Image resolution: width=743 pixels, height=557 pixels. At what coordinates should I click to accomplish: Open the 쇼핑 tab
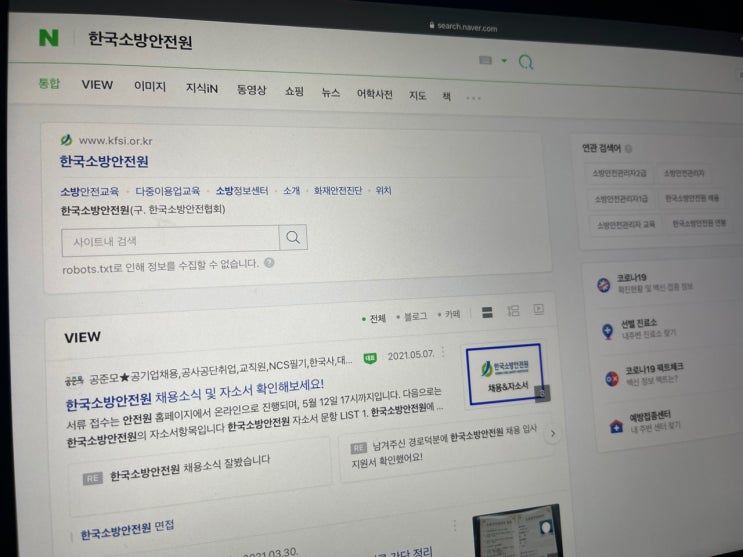(x=294, y=91)
